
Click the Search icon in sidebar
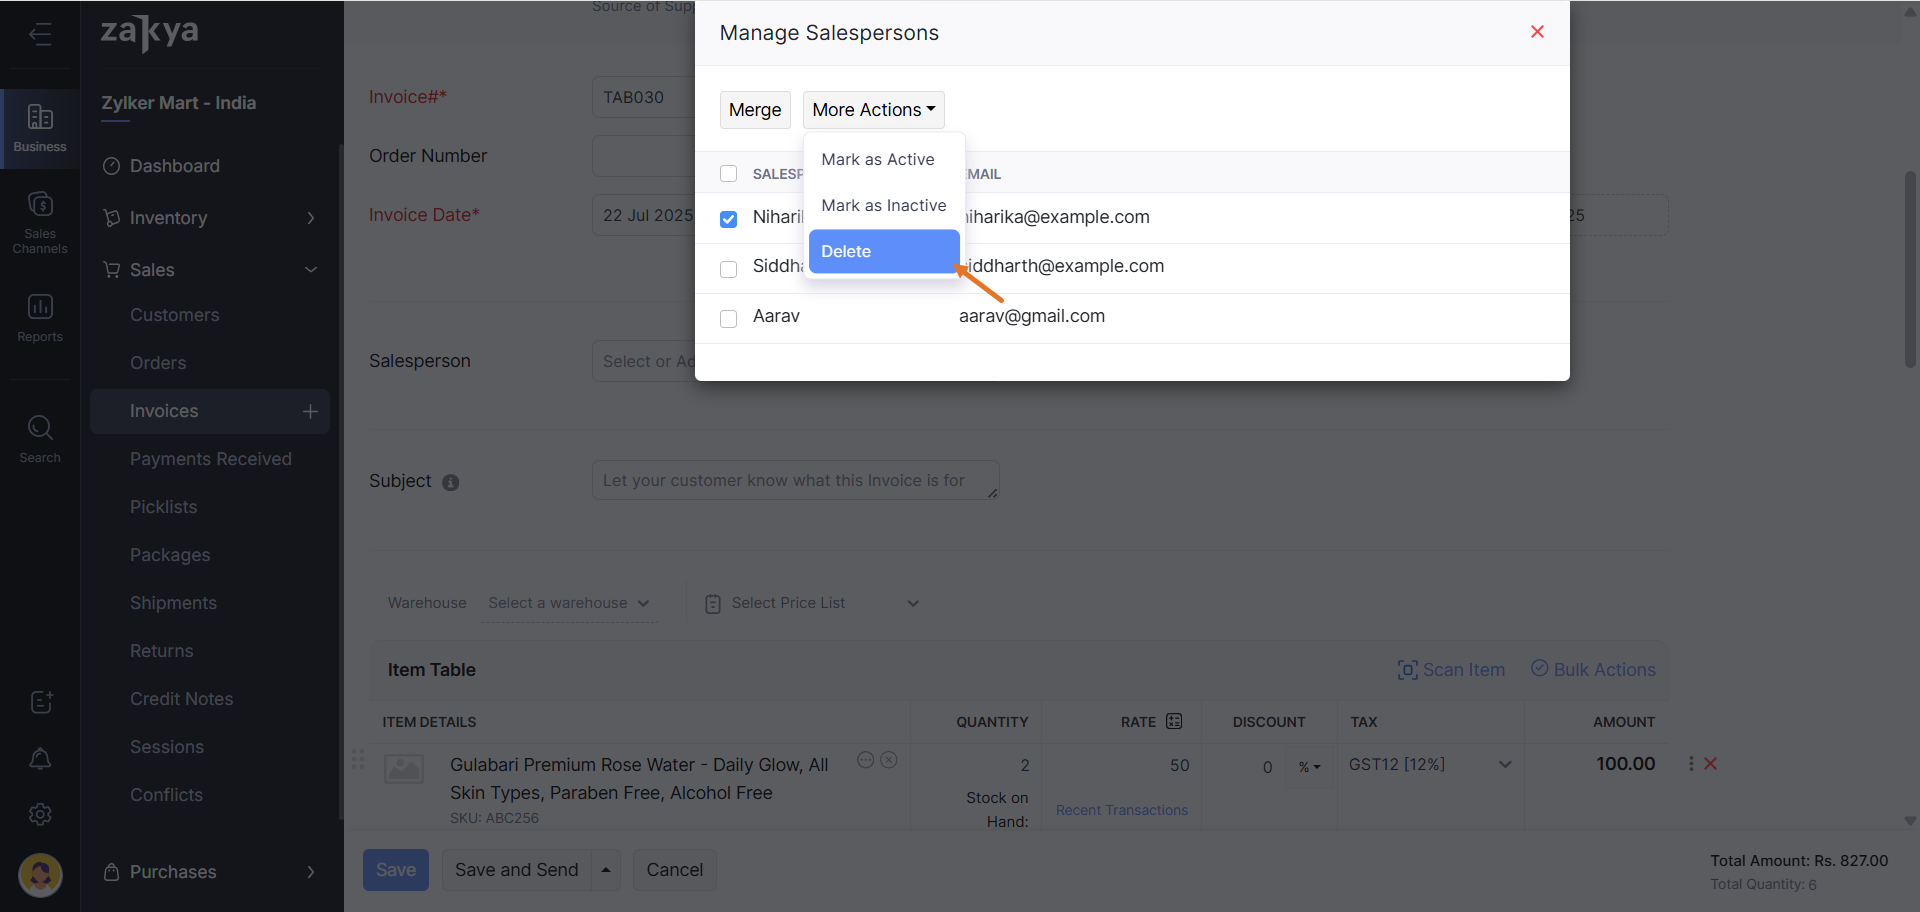click(40, 439)
